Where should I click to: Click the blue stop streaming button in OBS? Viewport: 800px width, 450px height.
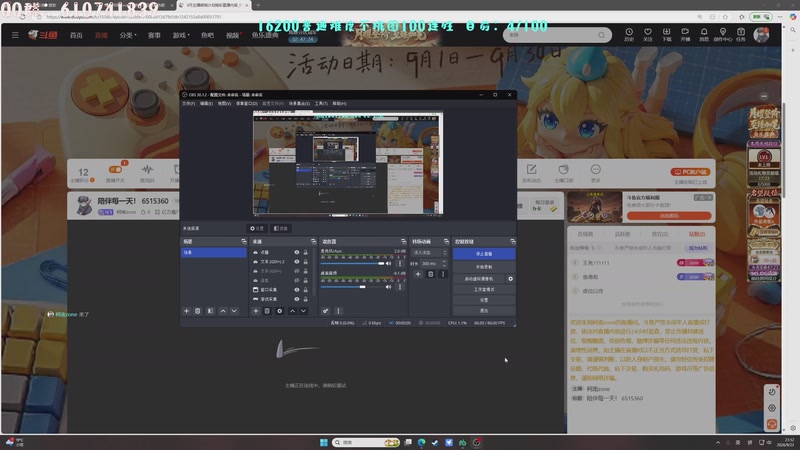(x=484, y=254)
